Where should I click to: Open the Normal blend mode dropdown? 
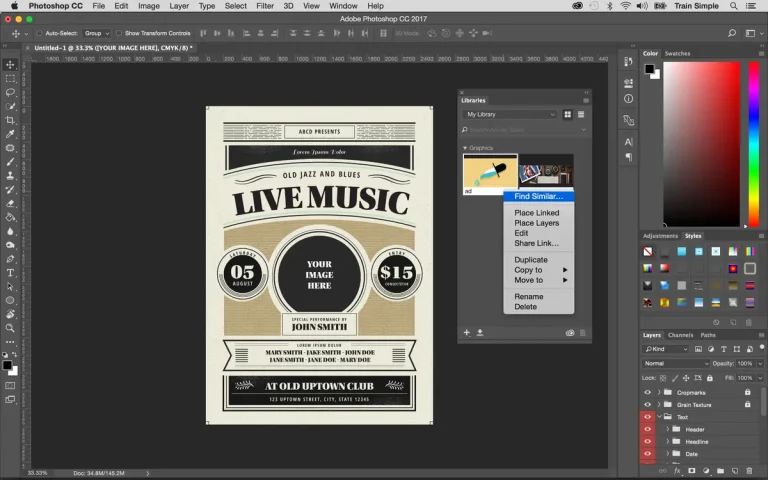668,363
